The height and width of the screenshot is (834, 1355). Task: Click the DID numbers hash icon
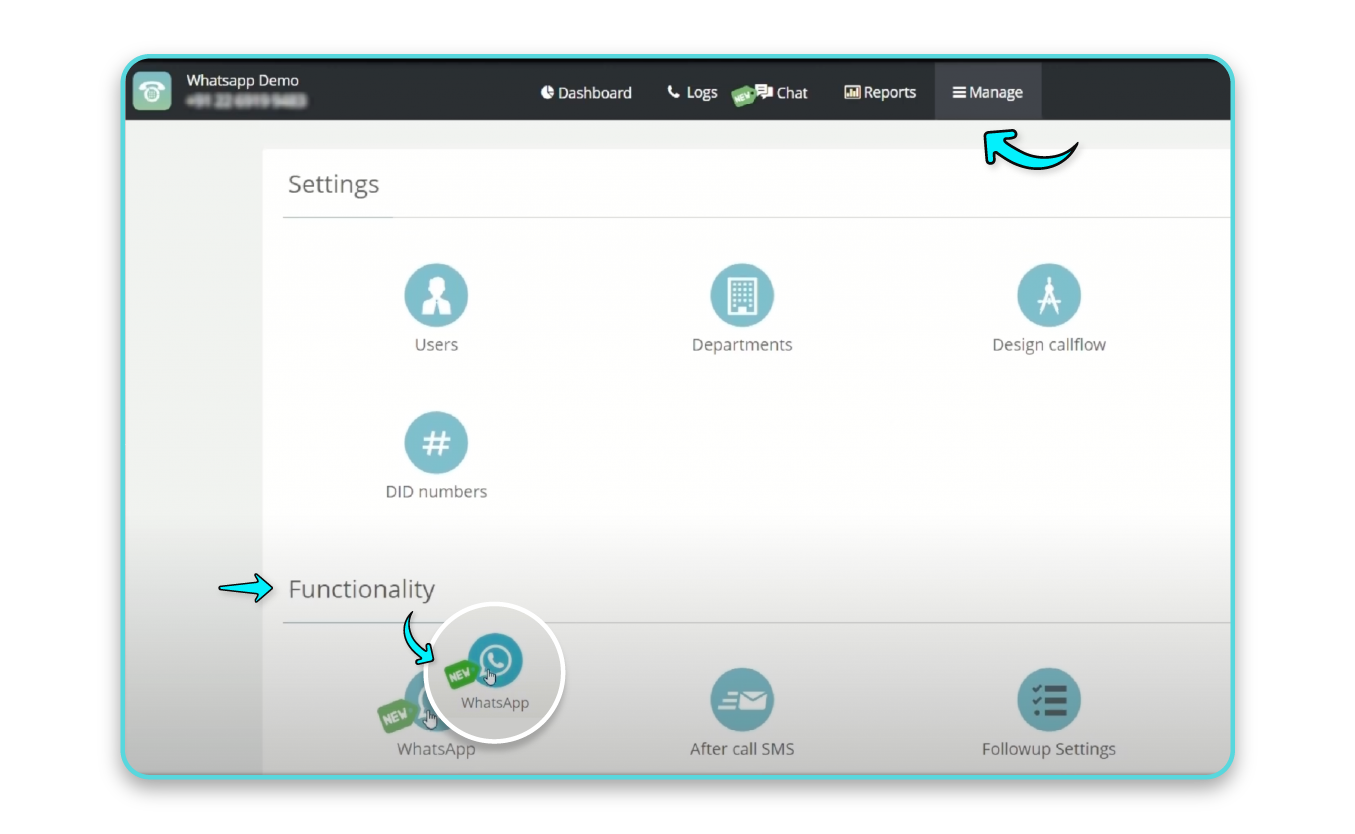coord(436,441)
